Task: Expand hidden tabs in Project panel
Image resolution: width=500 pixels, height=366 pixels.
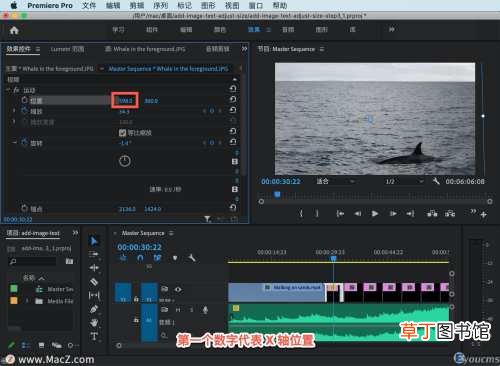Action: 75,233
